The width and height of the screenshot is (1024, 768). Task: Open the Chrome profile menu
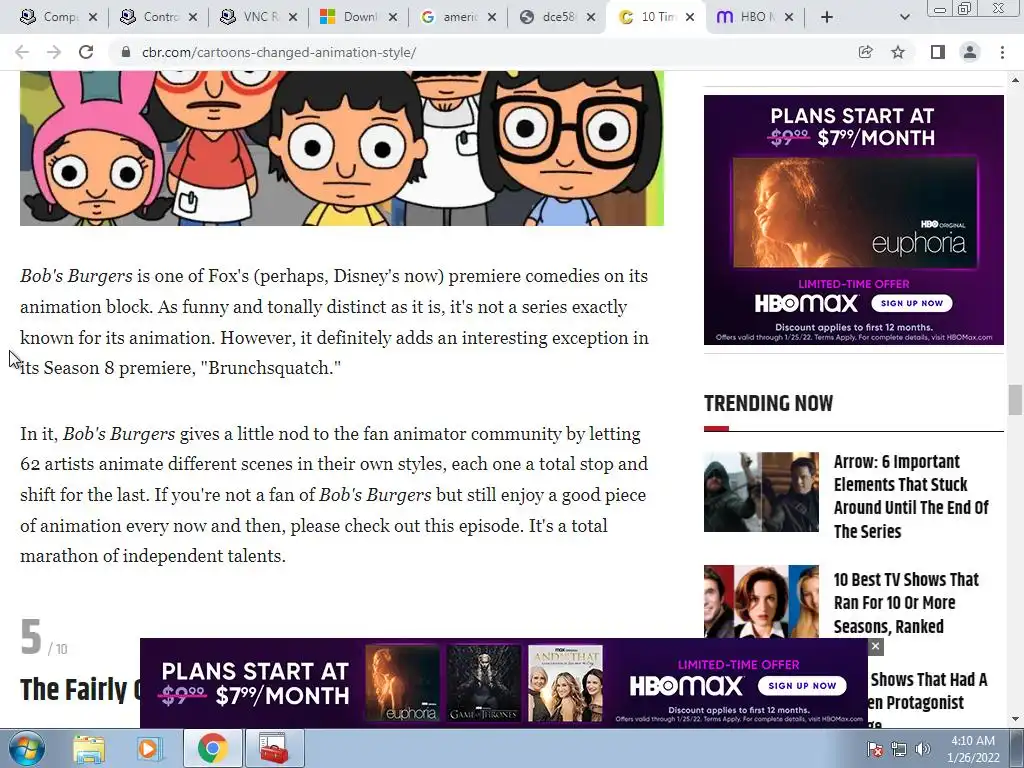coord(970,52)
